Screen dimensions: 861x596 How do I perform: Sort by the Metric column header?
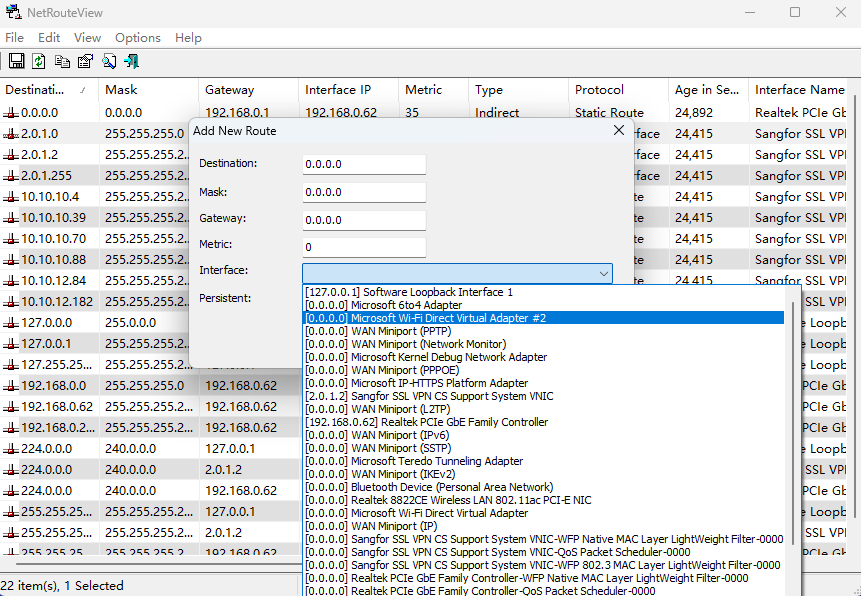coord(423,90)
